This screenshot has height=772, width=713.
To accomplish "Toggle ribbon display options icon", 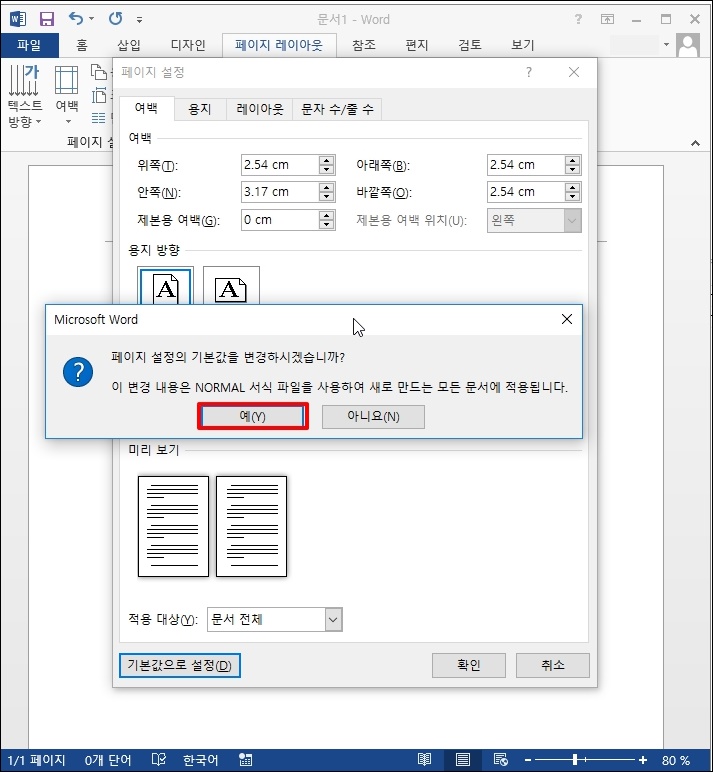I will pos(607,19).
